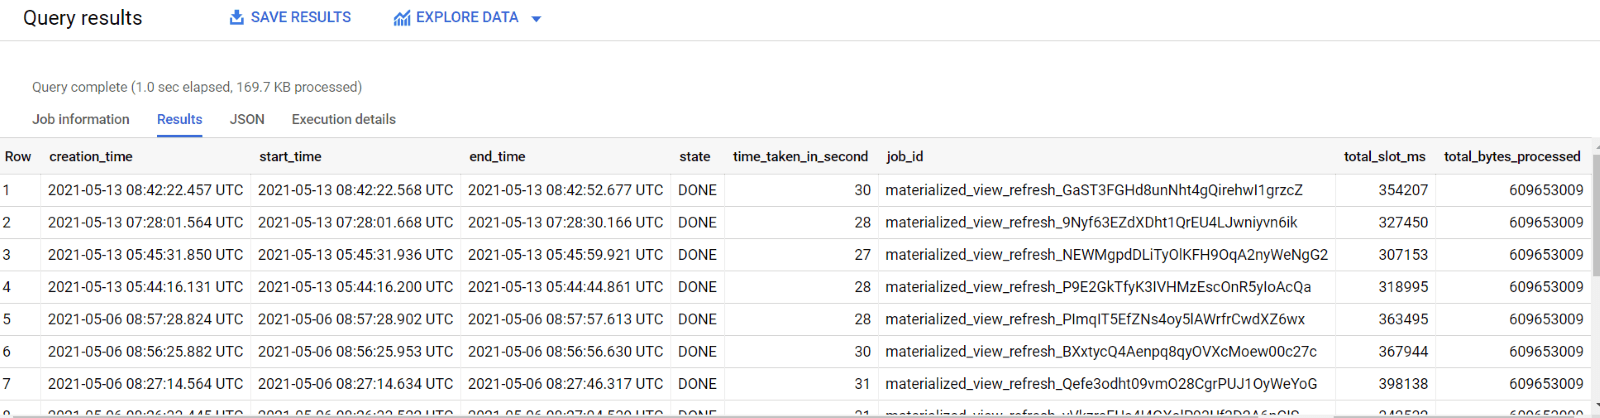Viewport: 1600px width, 418px height.
Task: Click job id ending P9E2GkTfyK3IVHMzEscOnR5yloAcQa
Action: point(1098,287)
